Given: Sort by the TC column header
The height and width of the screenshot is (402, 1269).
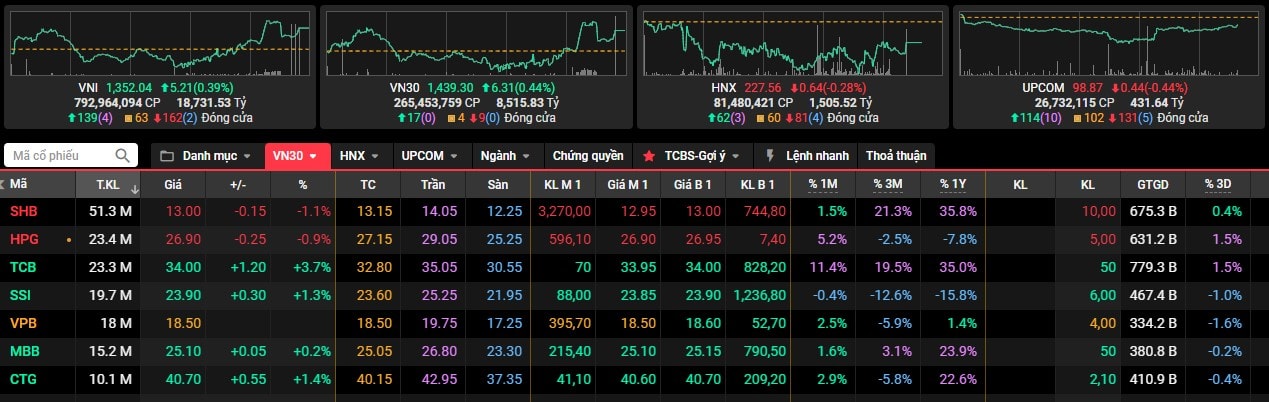Looking at the screenshot, I should pyautogui.click(x=368, y=184).
